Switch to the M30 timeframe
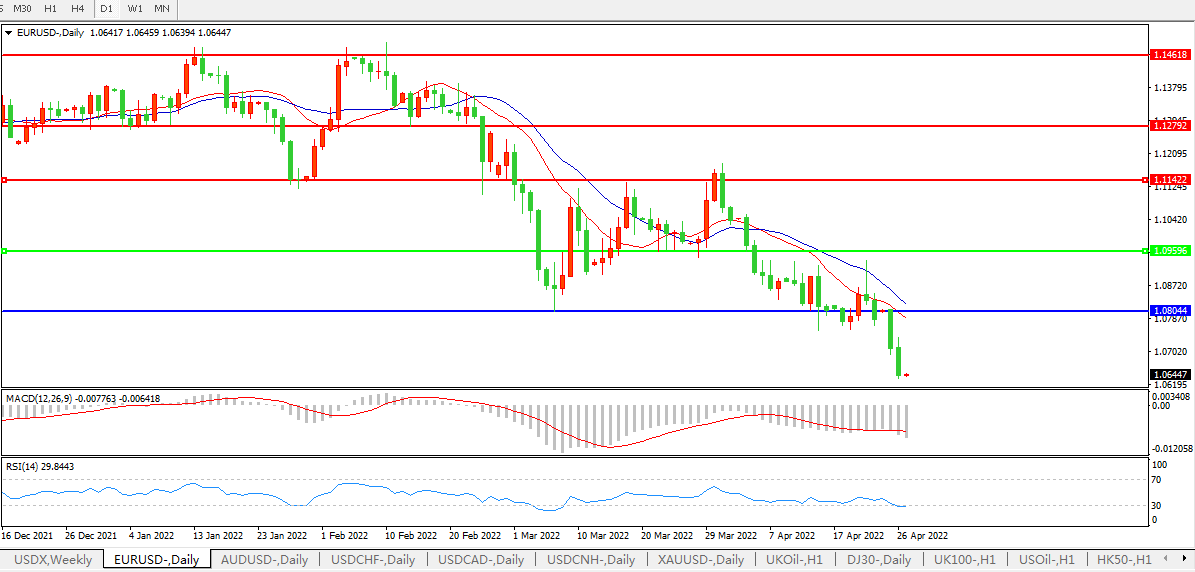1195x572 pixels. 22,9
